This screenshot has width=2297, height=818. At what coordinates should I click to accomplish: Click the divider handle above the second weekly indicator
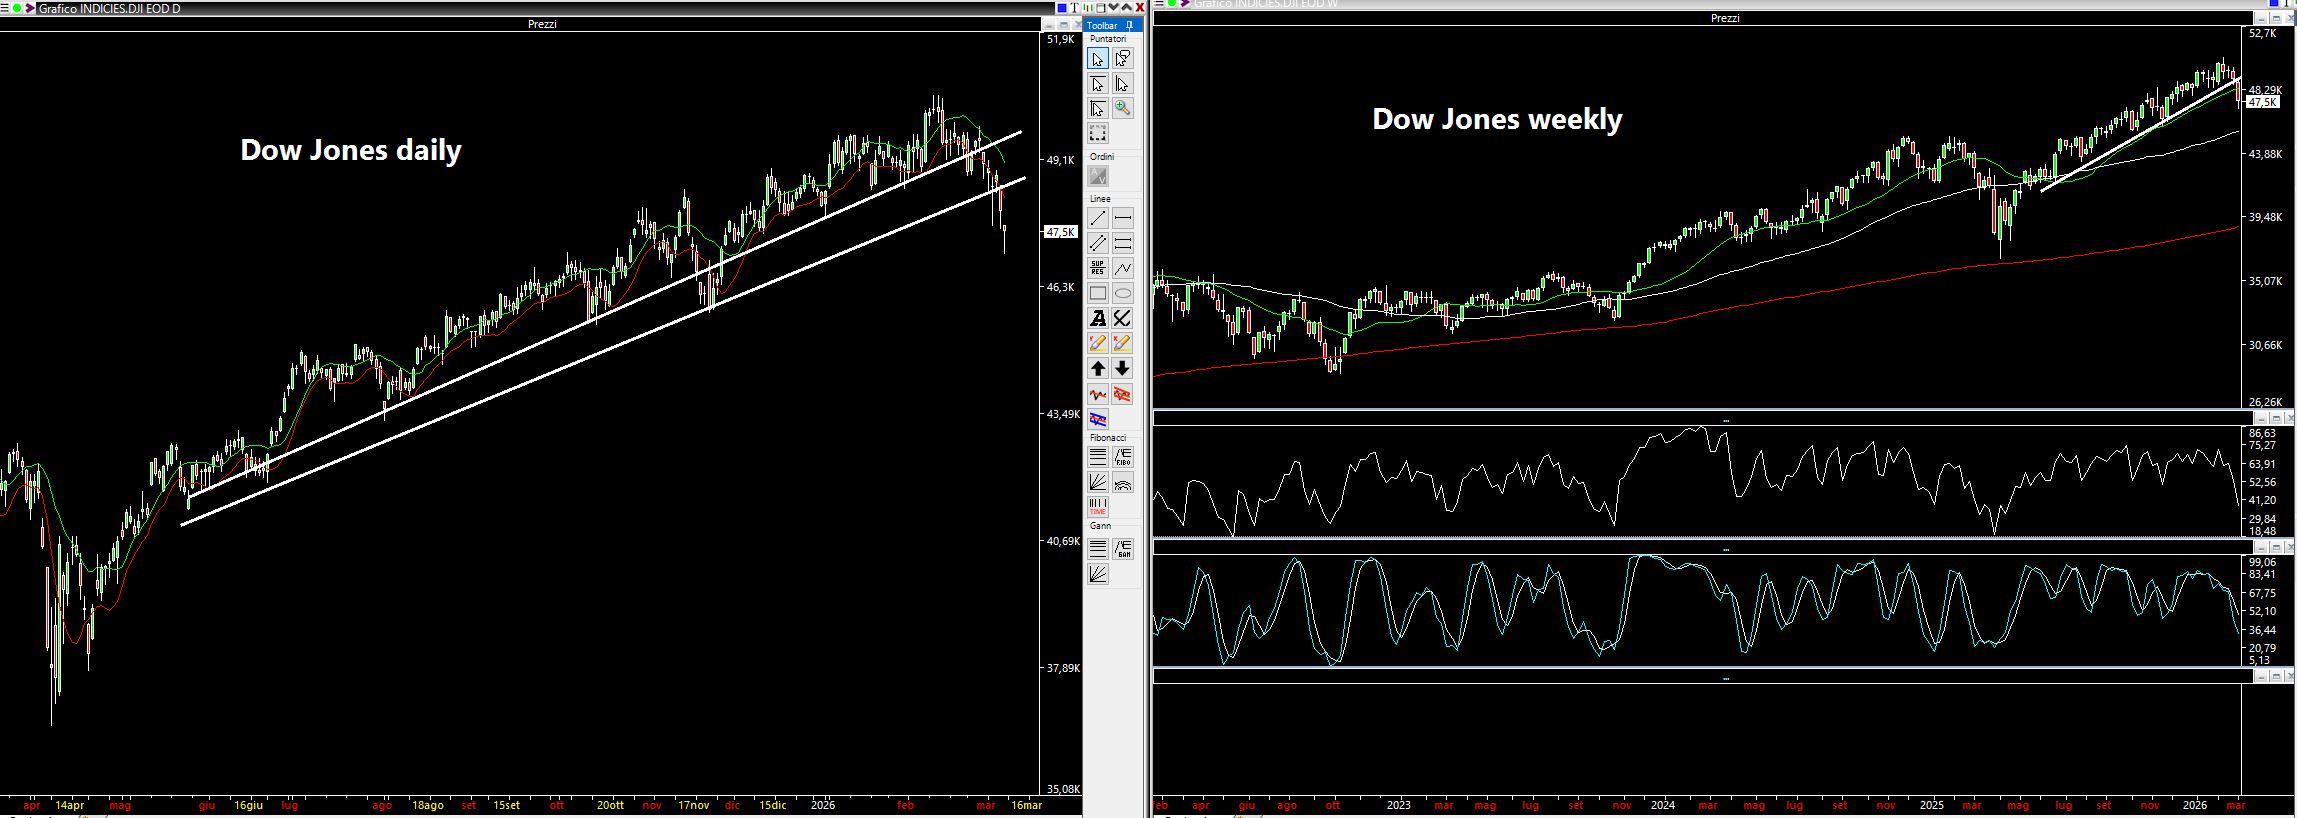(1725, 550)
